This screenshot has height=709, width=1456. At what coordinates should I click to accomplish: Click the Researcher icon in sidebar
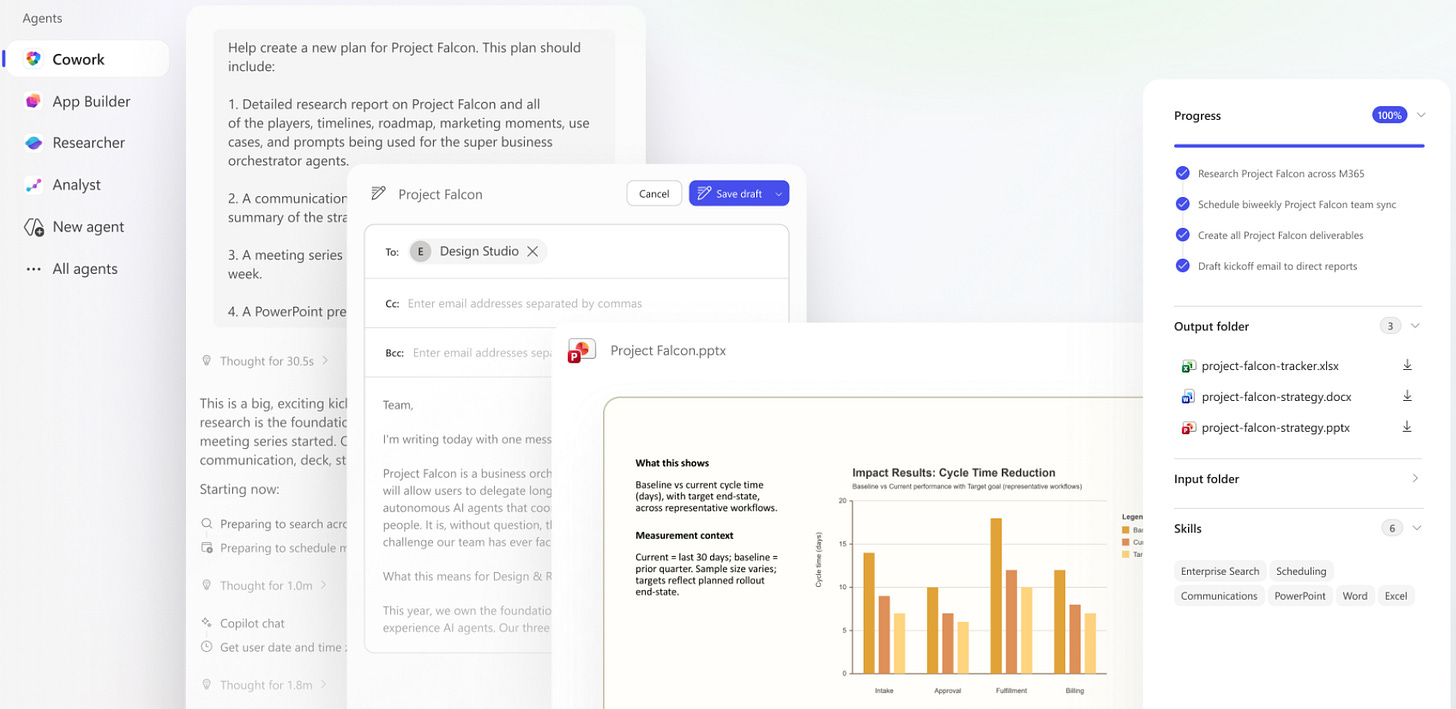pos(34,143)
